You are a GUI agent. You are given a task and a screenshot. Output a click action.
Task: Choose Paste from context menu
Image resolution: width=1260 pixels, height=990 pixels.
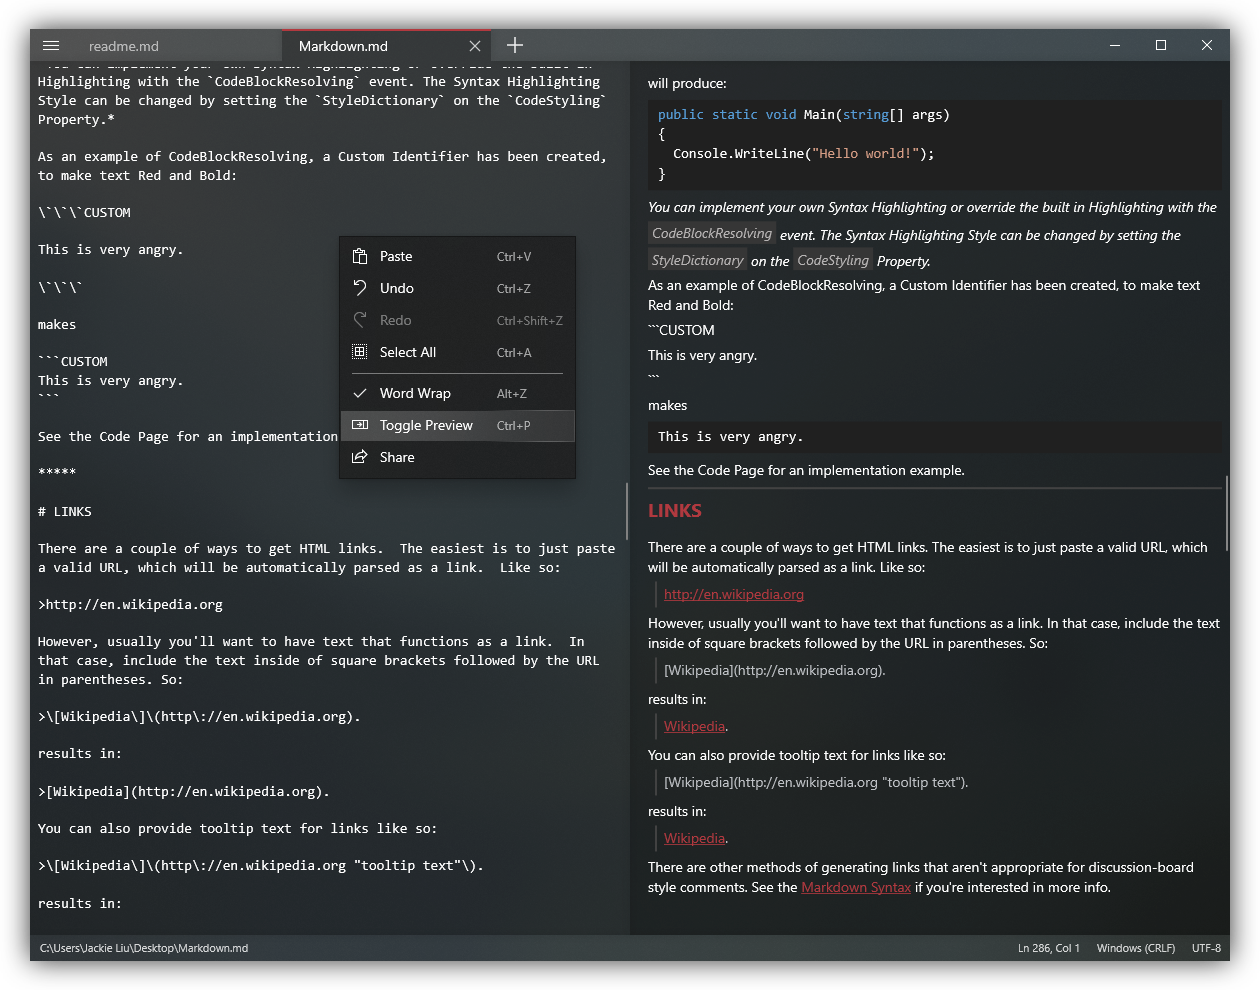(x=457, y=256)
